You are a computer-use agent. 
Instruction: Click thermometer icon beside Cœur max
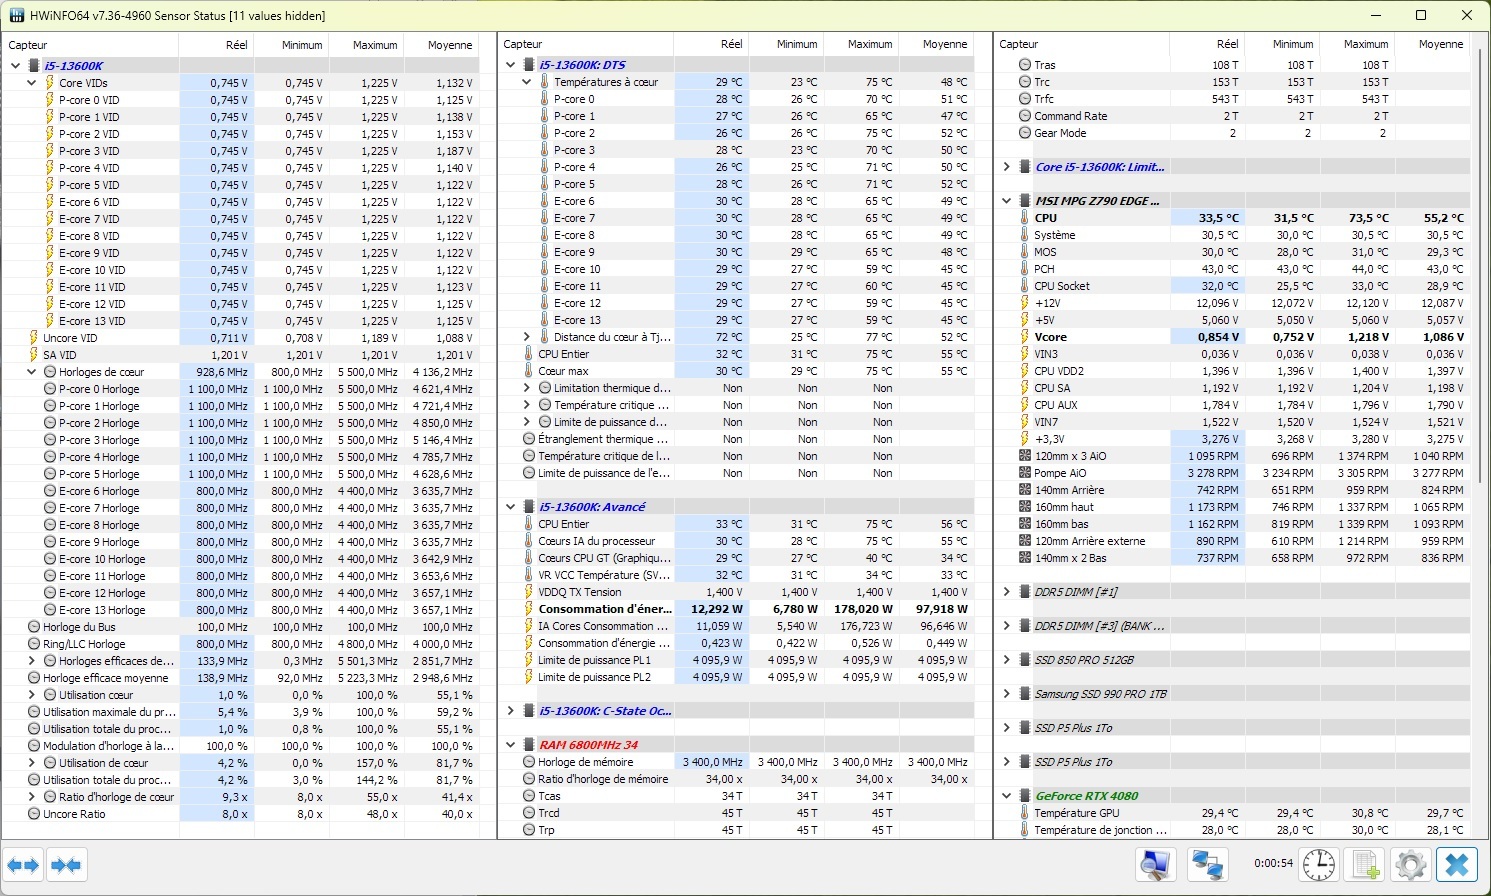(529, 371)
